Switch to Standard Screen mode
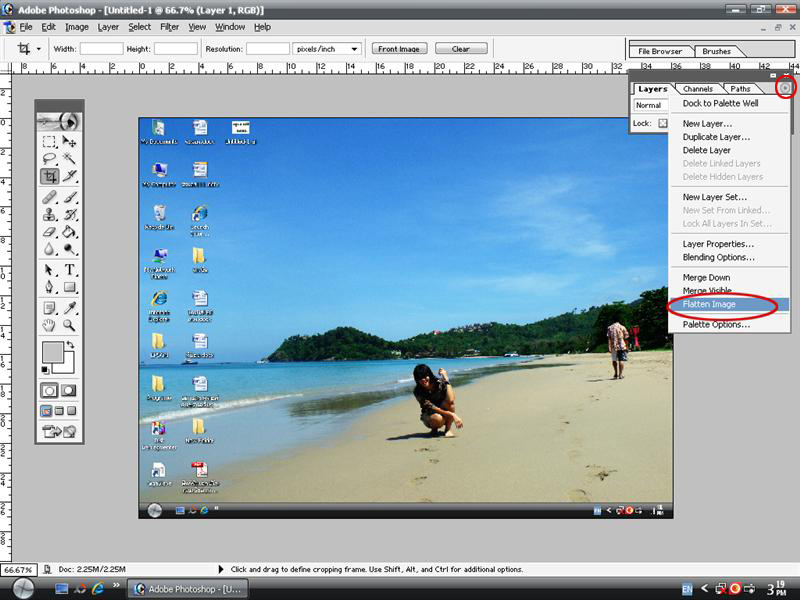This screenshot has height=600, width=800. click(46, 411)
